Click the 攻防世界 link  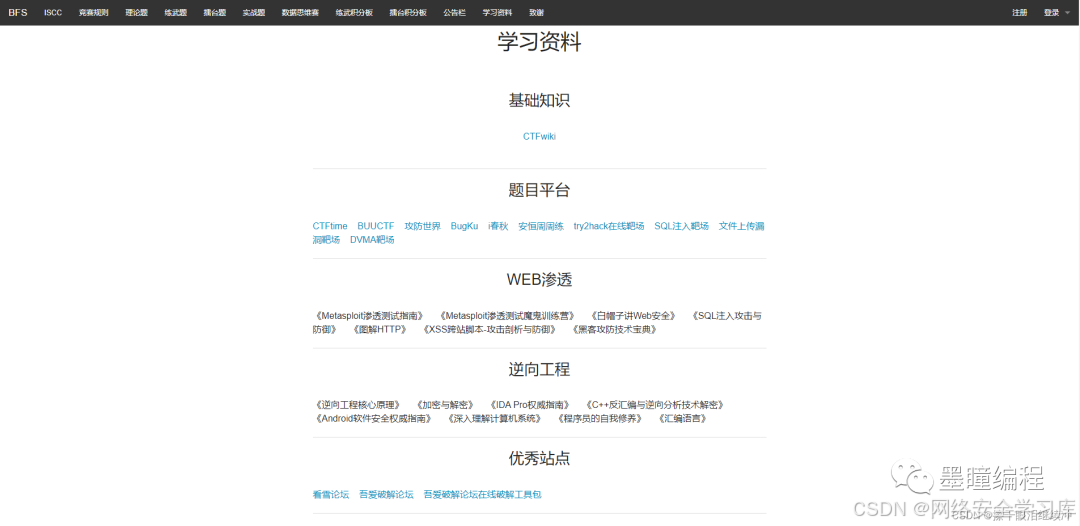click(422, 226)
